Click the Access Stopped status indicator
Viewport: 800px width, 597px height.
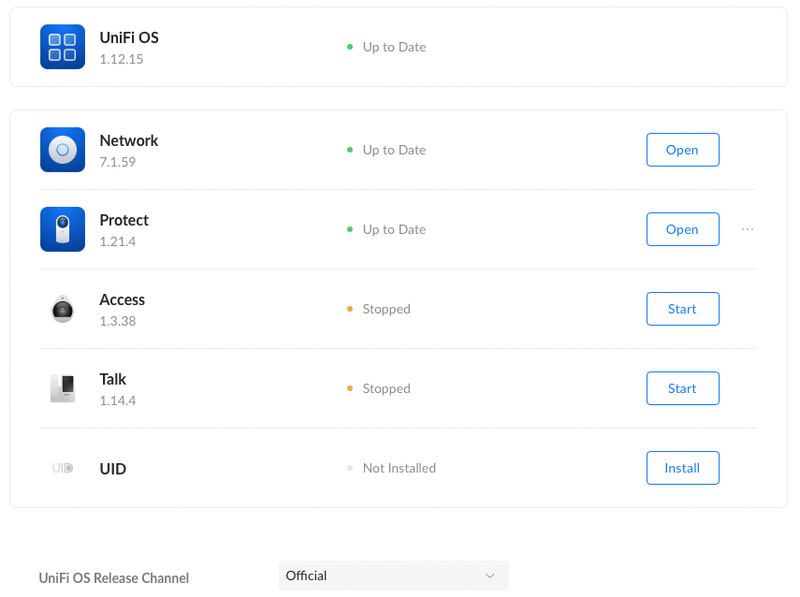(x=385, y=309)
